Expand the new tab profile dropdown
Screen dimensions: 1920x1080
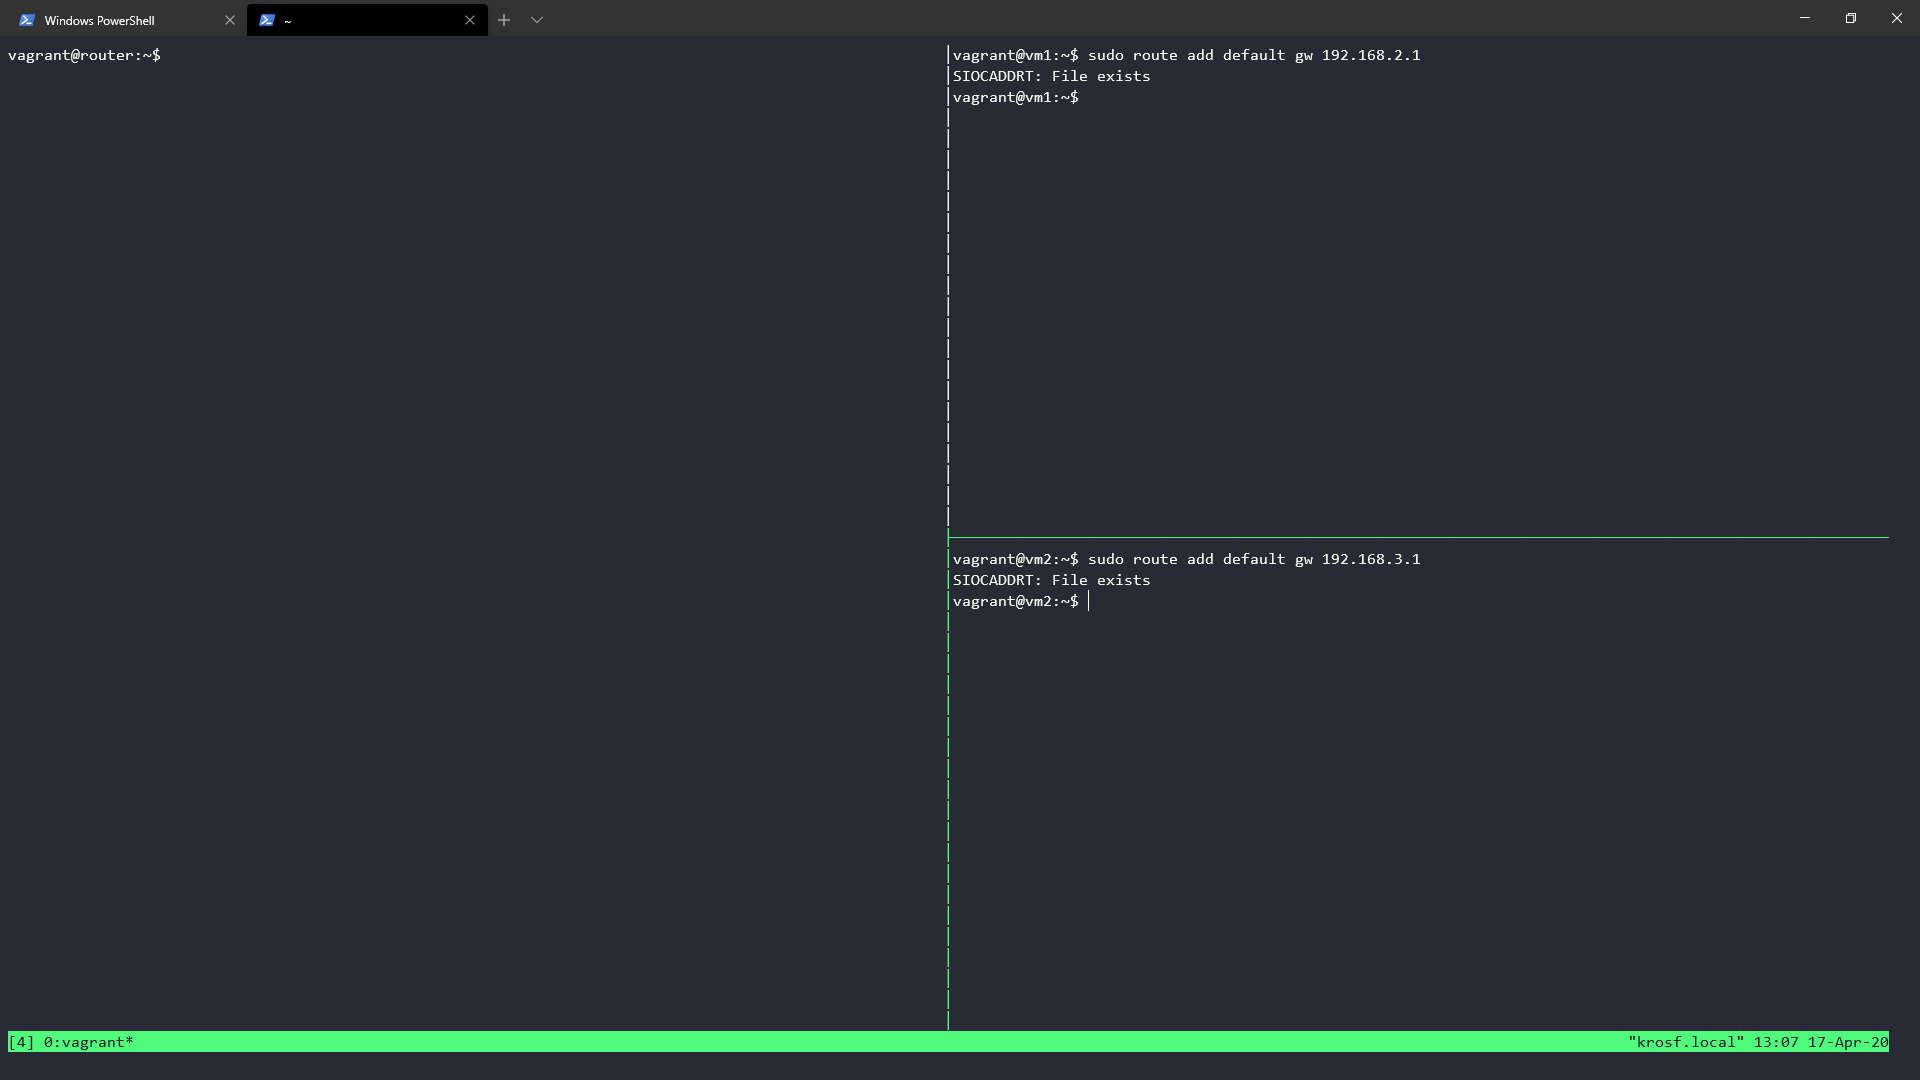(x=537, y=20)
